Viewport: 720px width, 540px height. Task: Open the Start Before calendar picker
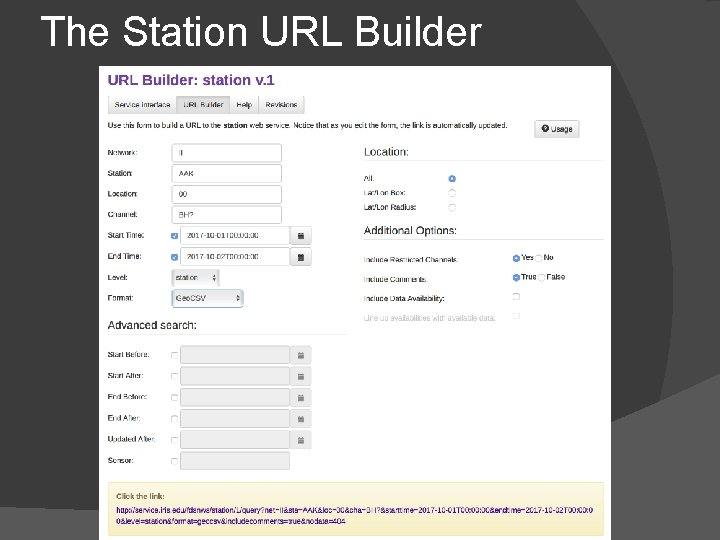301,355
